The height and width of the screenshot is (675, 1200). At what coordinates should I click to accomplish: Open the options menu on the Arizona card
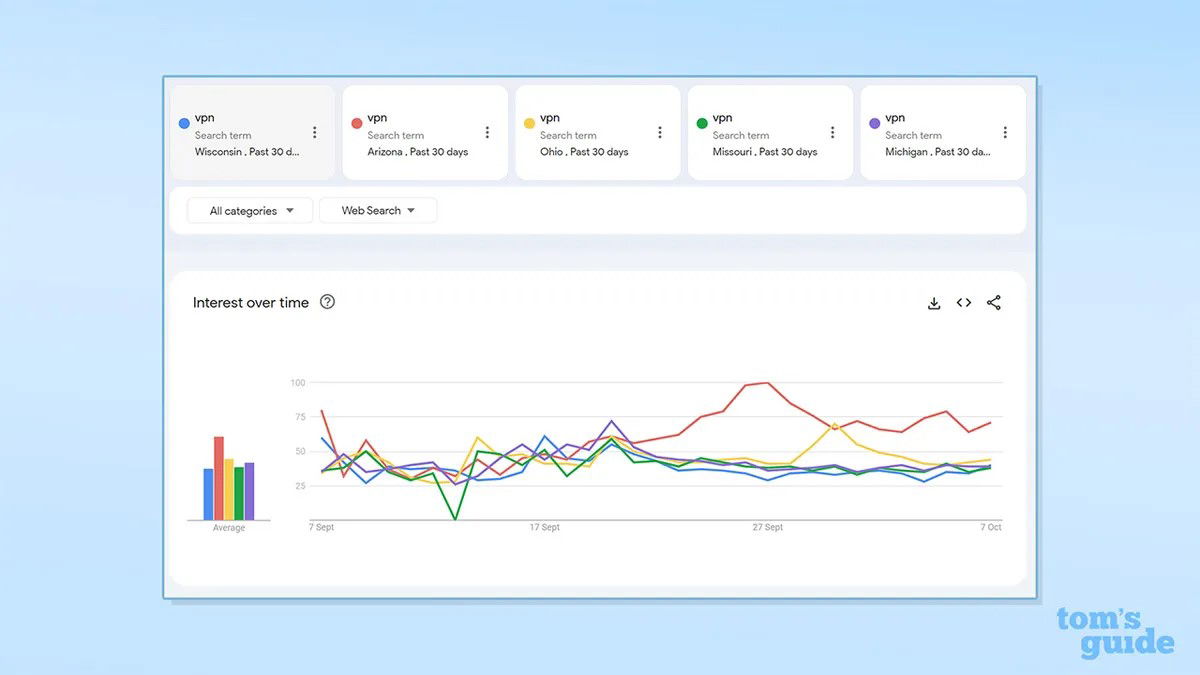click(487, 131)
